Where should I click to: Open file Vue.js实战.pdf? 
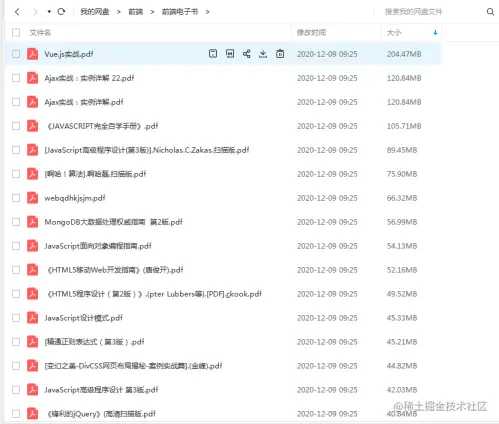(69, 54)
